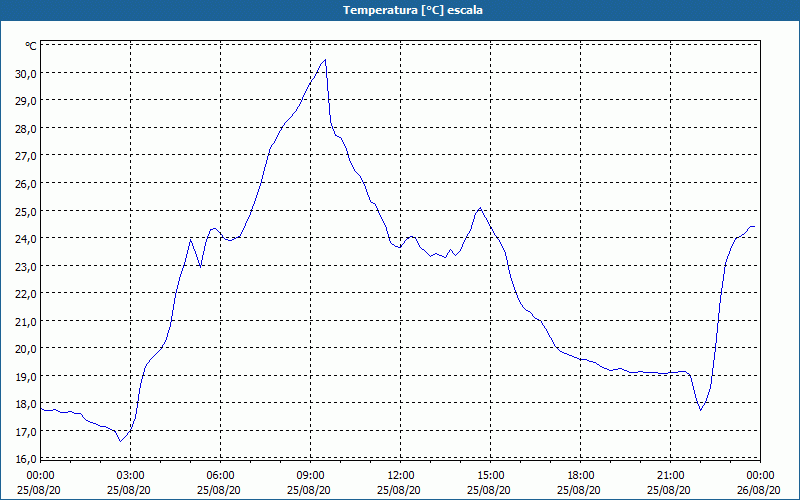Screen dimensions: 800x500
Task: Click the 28,0 y-axis label
Action: tap(27, 129)
